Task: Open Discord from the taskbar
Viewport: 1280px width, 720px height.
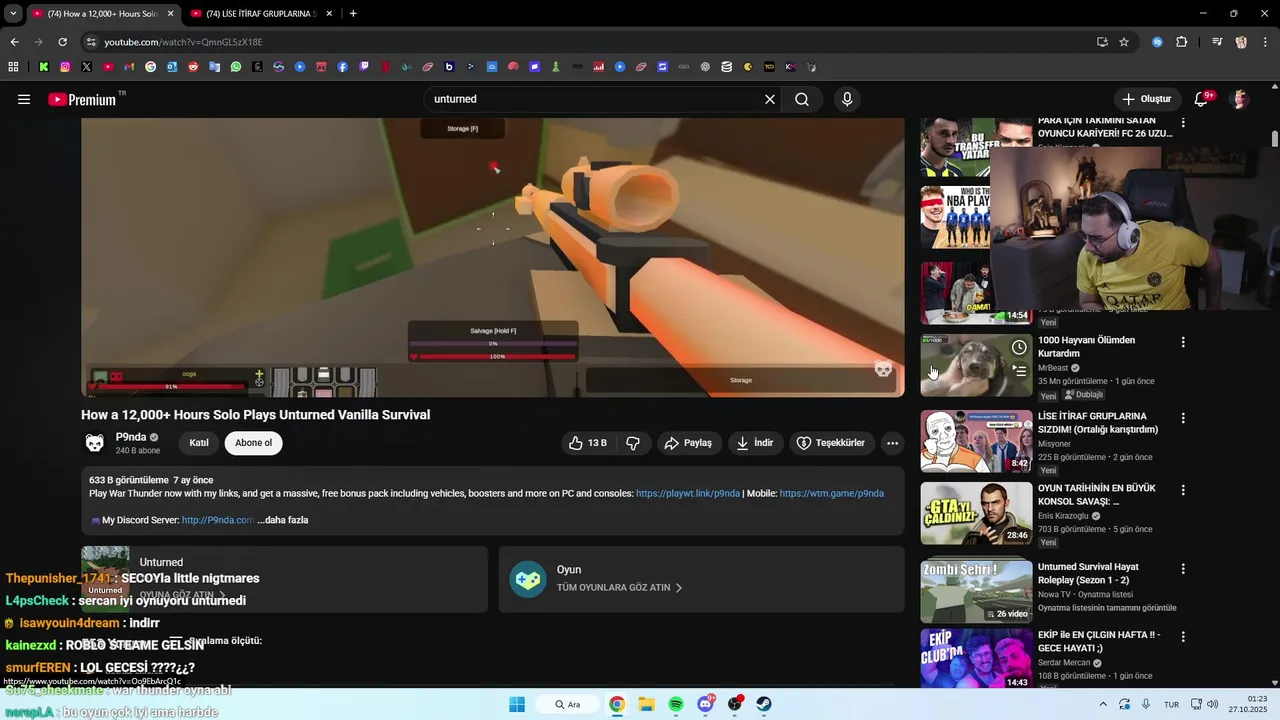Action: (x=706, y=704)
